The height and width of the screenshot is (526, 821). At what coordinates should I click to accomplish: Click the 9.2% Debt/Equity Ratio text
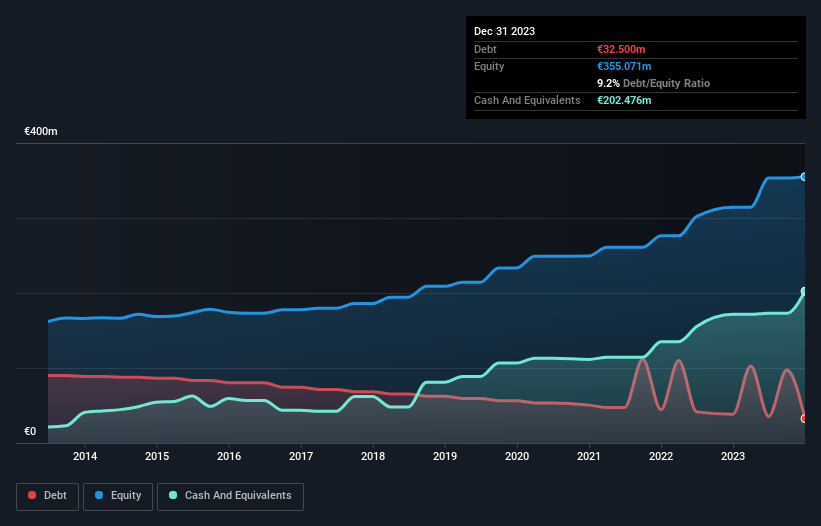tap(653, 83)
